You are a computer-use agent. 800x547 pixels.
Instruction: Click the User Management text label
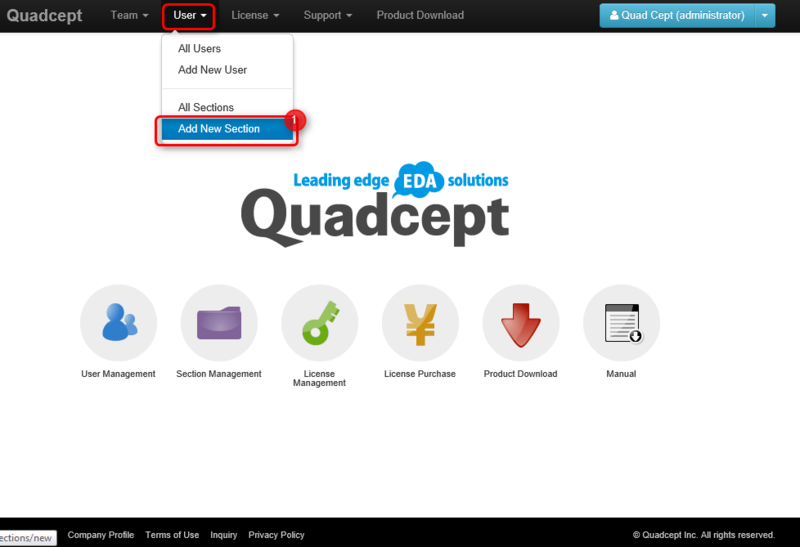click(x=118, y=374)
